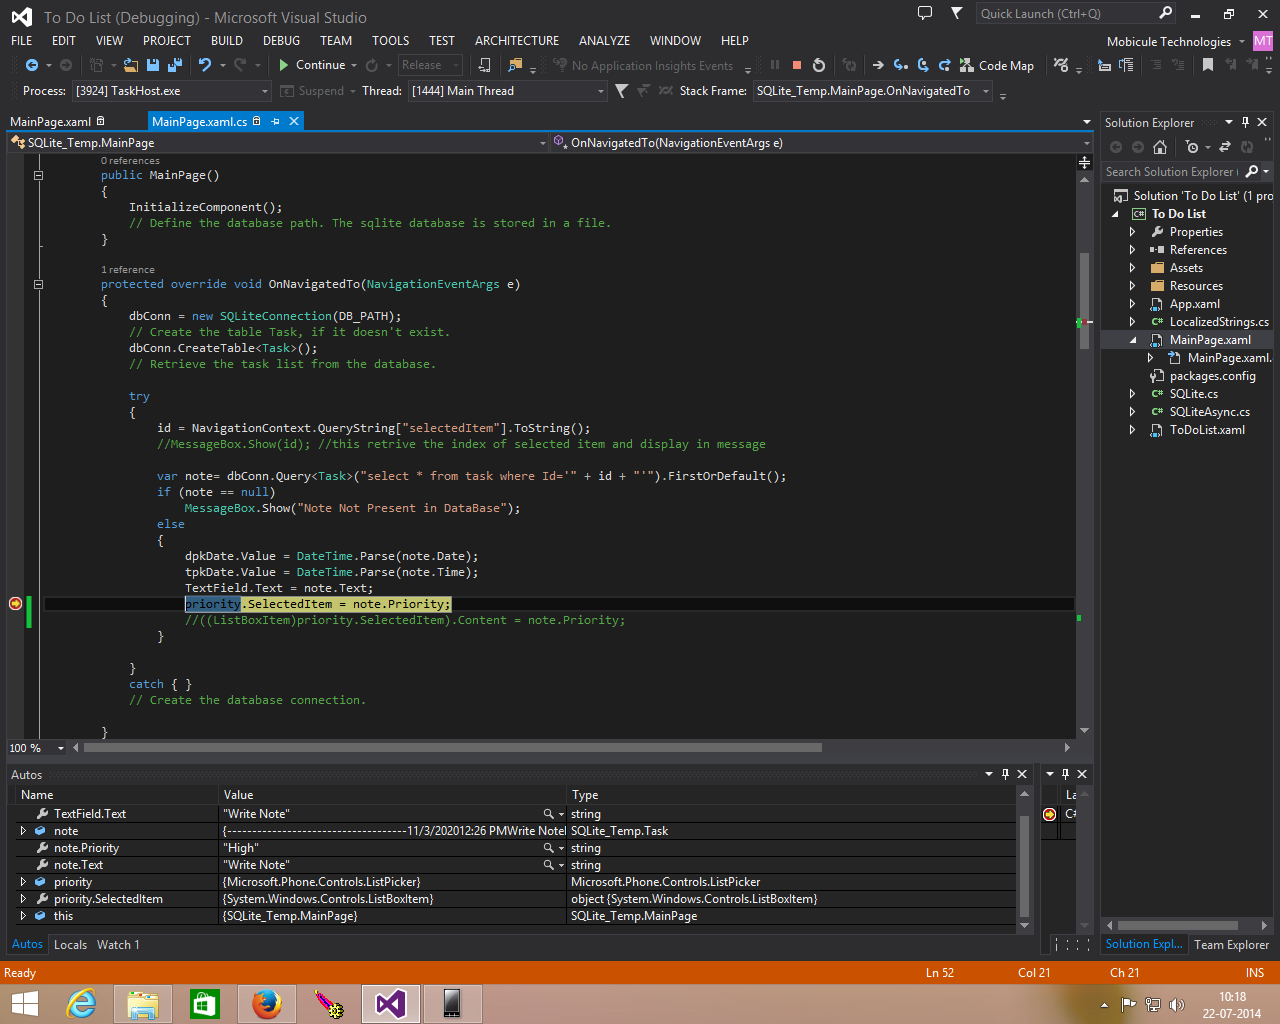
Task: Open the editor zoom 100 % dropdown
Action: [x=60, y=748]
